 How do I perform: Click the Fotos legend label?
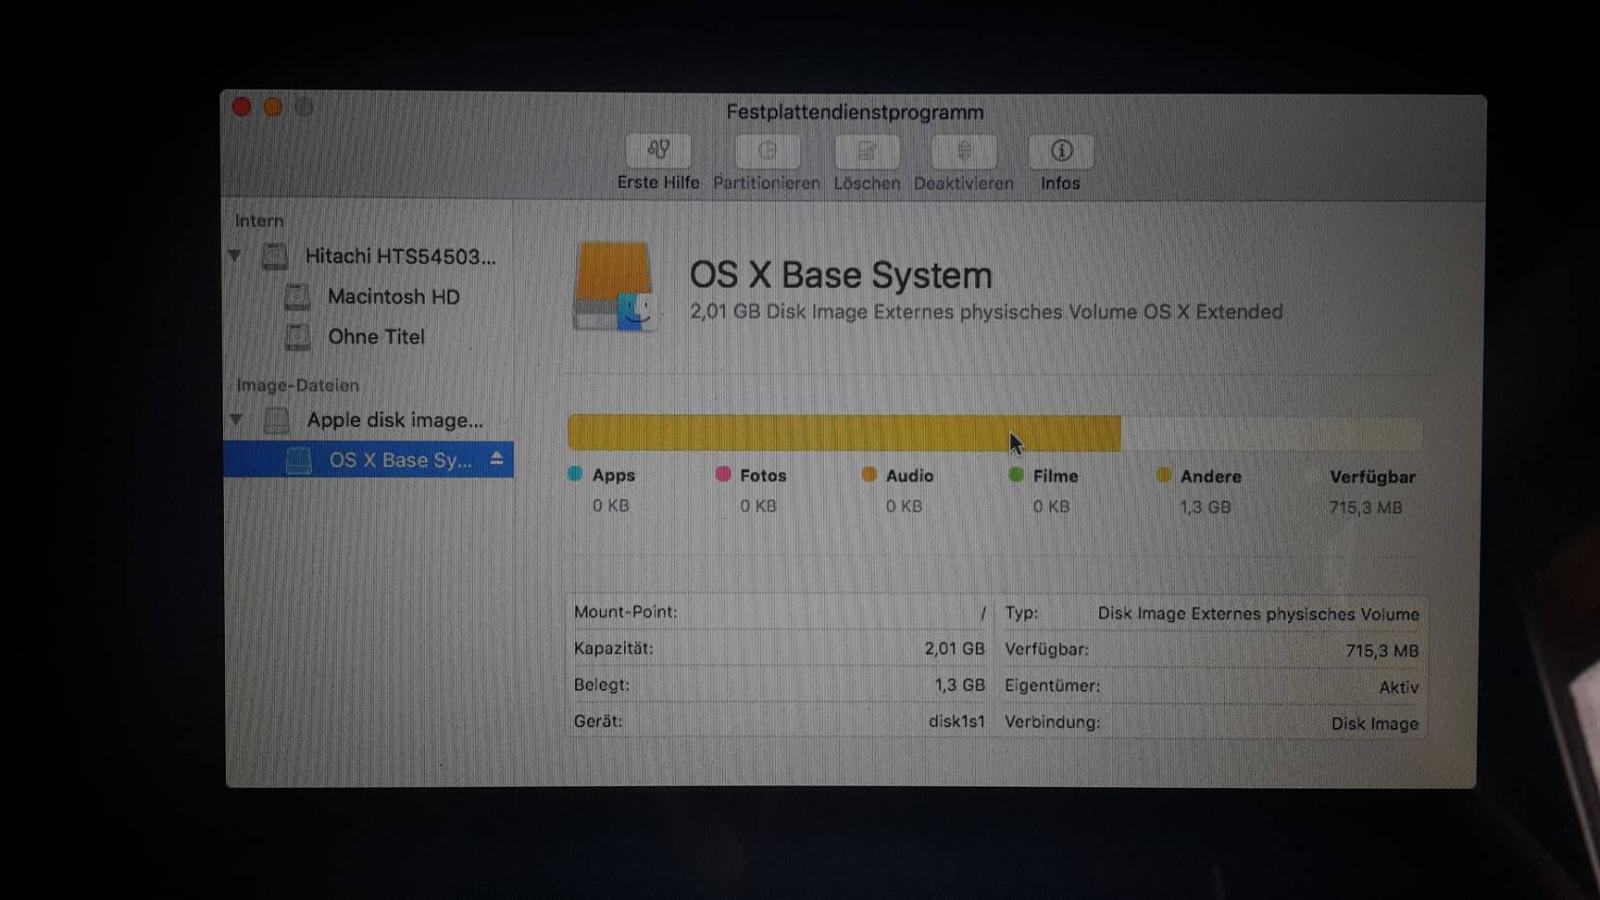coord(763,476)
